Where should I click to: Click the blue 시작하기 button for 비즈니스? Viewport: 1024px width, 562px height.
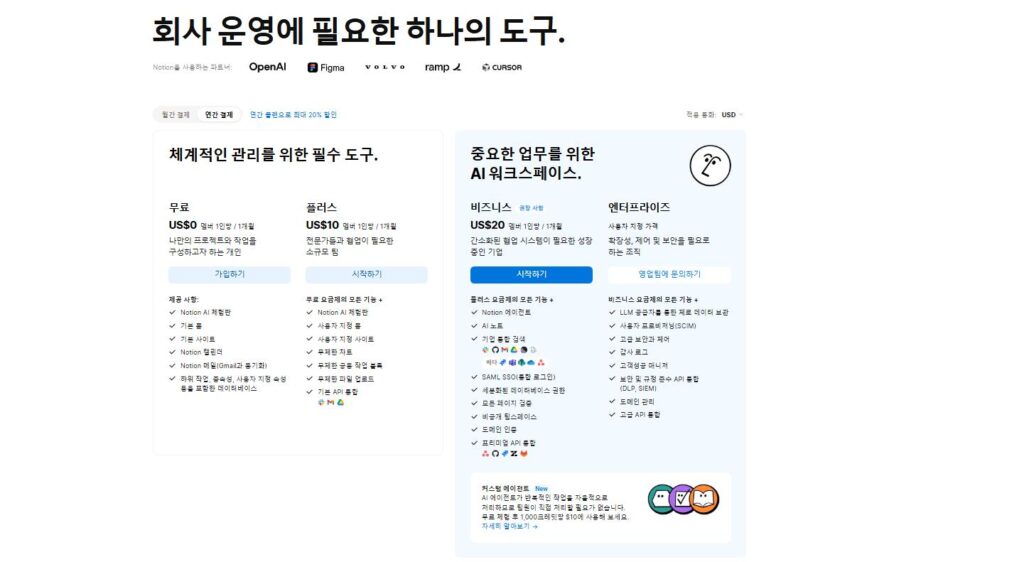531,274
